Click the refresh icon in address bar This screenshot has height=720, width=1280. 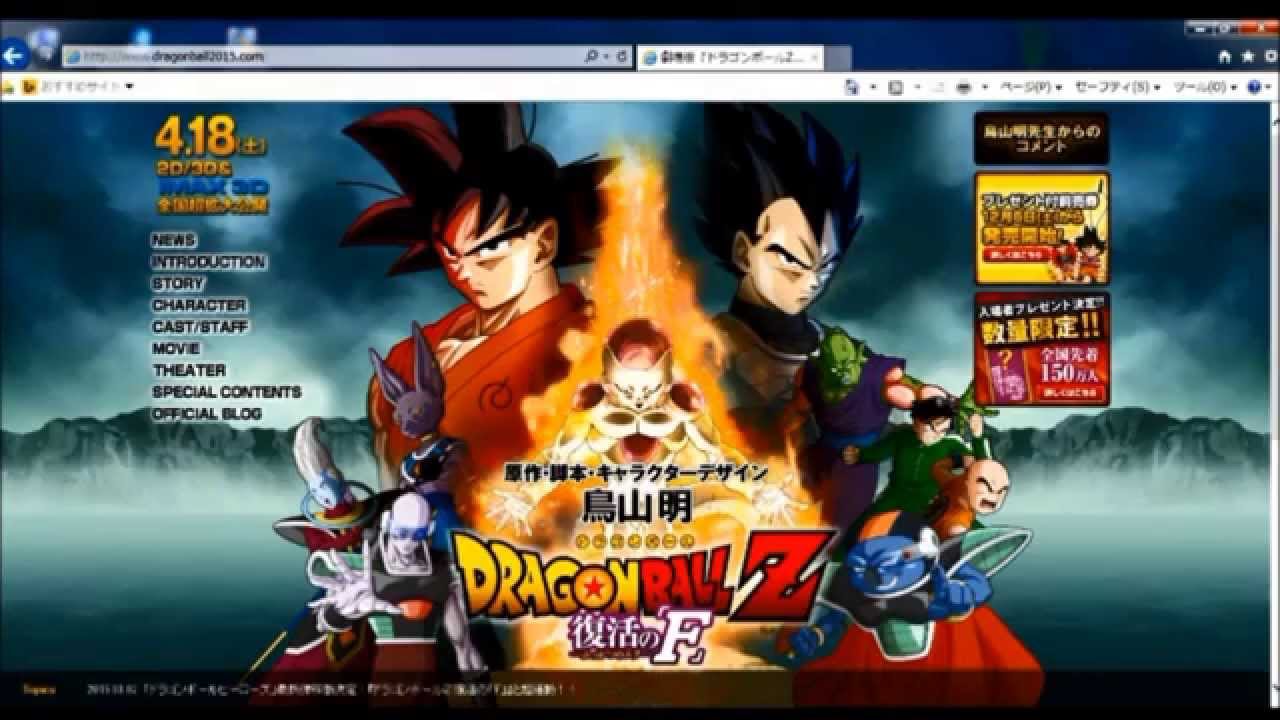point(622,57)
